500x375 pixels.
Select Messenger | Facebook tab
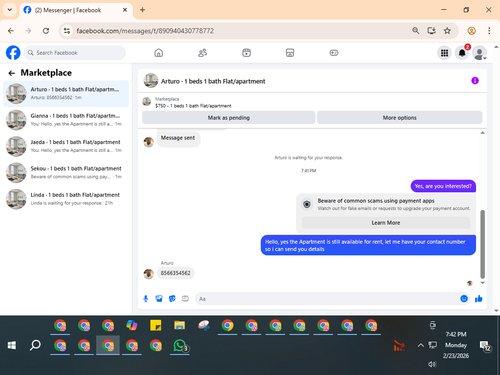[76, 10]
